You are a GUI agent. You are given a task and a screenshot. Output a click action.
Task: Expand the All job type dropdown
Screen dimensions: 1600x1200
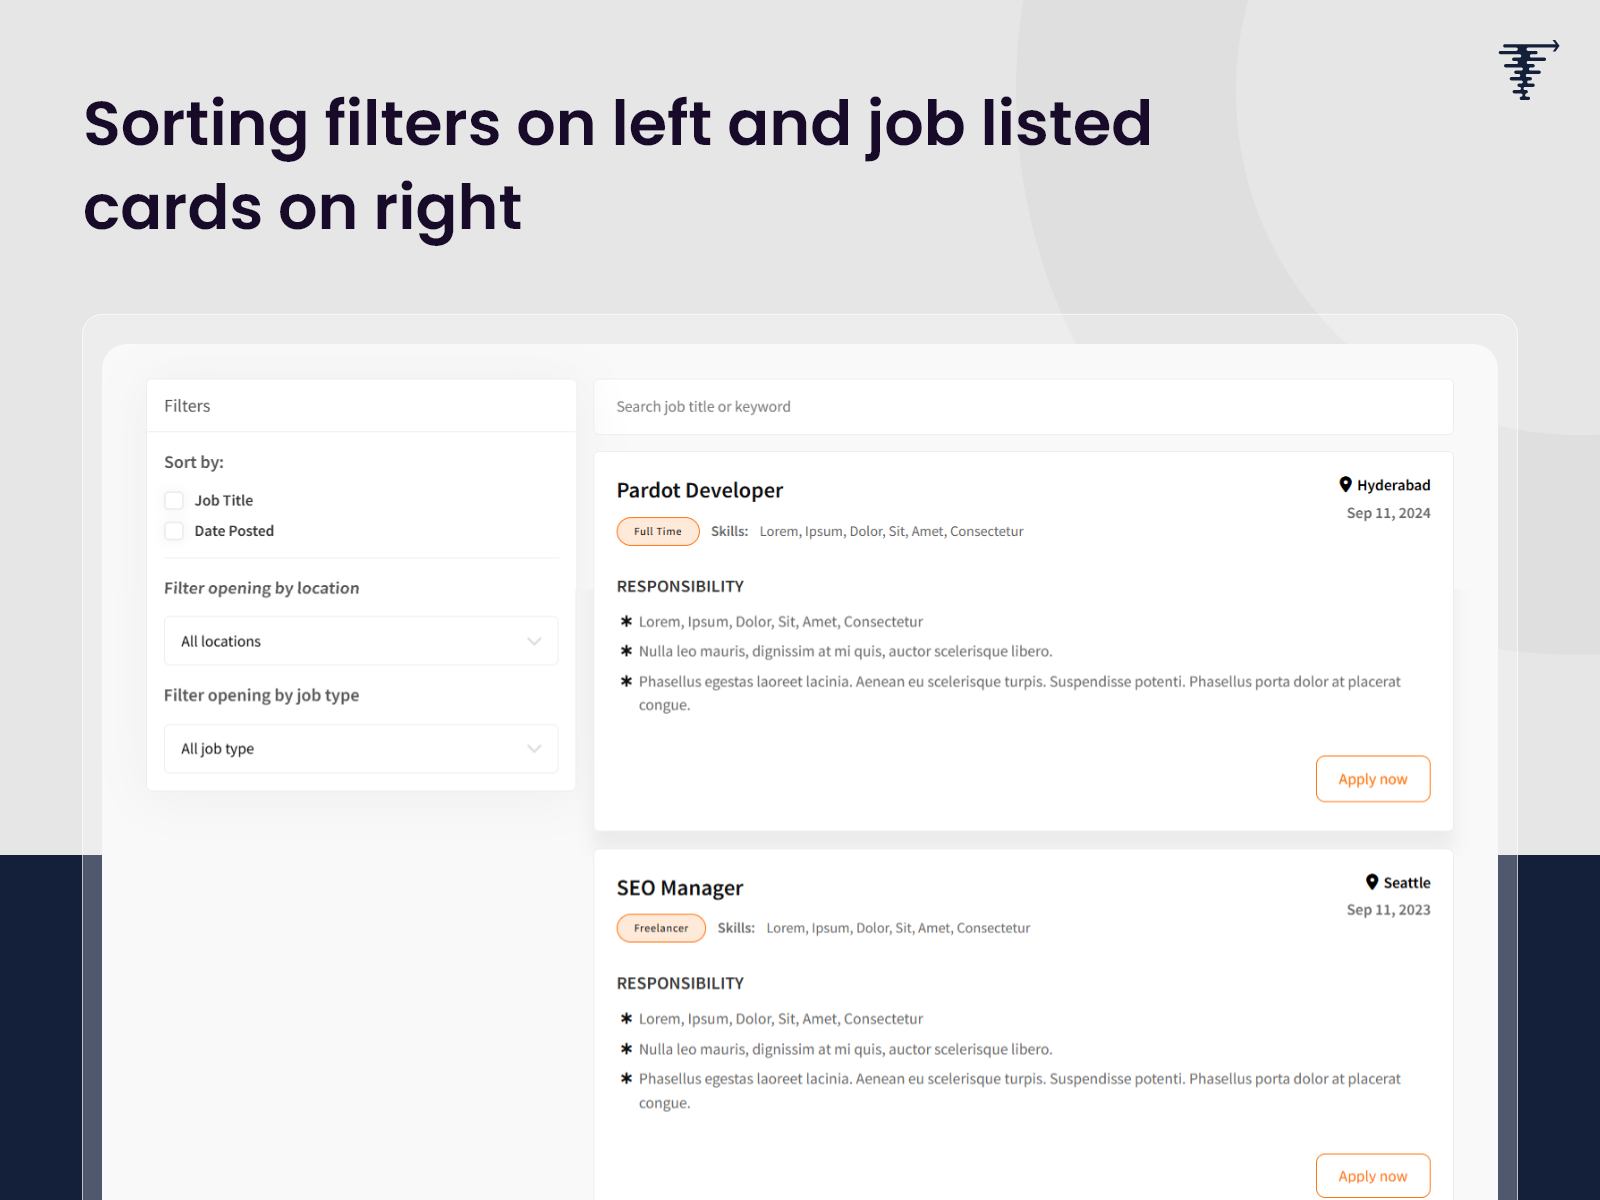360,748
